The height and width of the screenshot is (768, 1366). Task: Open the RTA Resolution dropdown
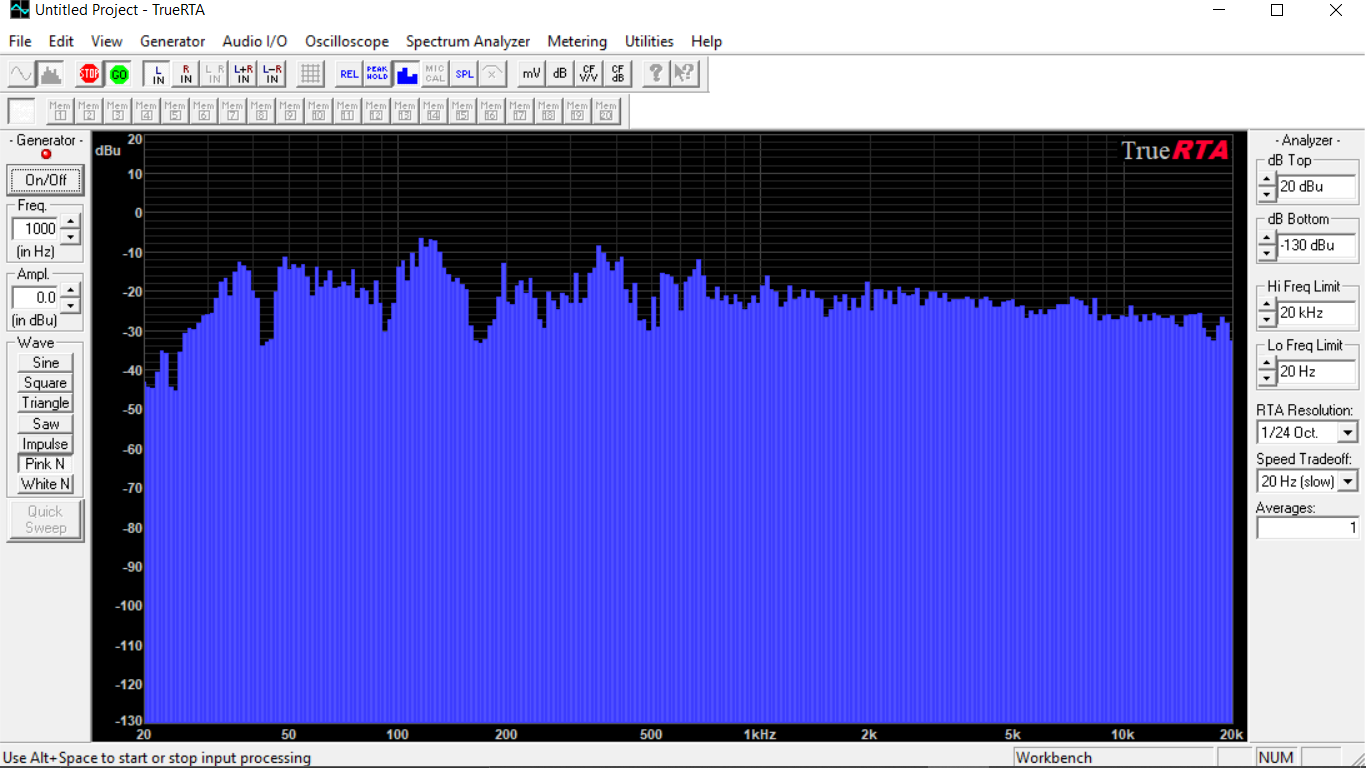coord(1347,433)
